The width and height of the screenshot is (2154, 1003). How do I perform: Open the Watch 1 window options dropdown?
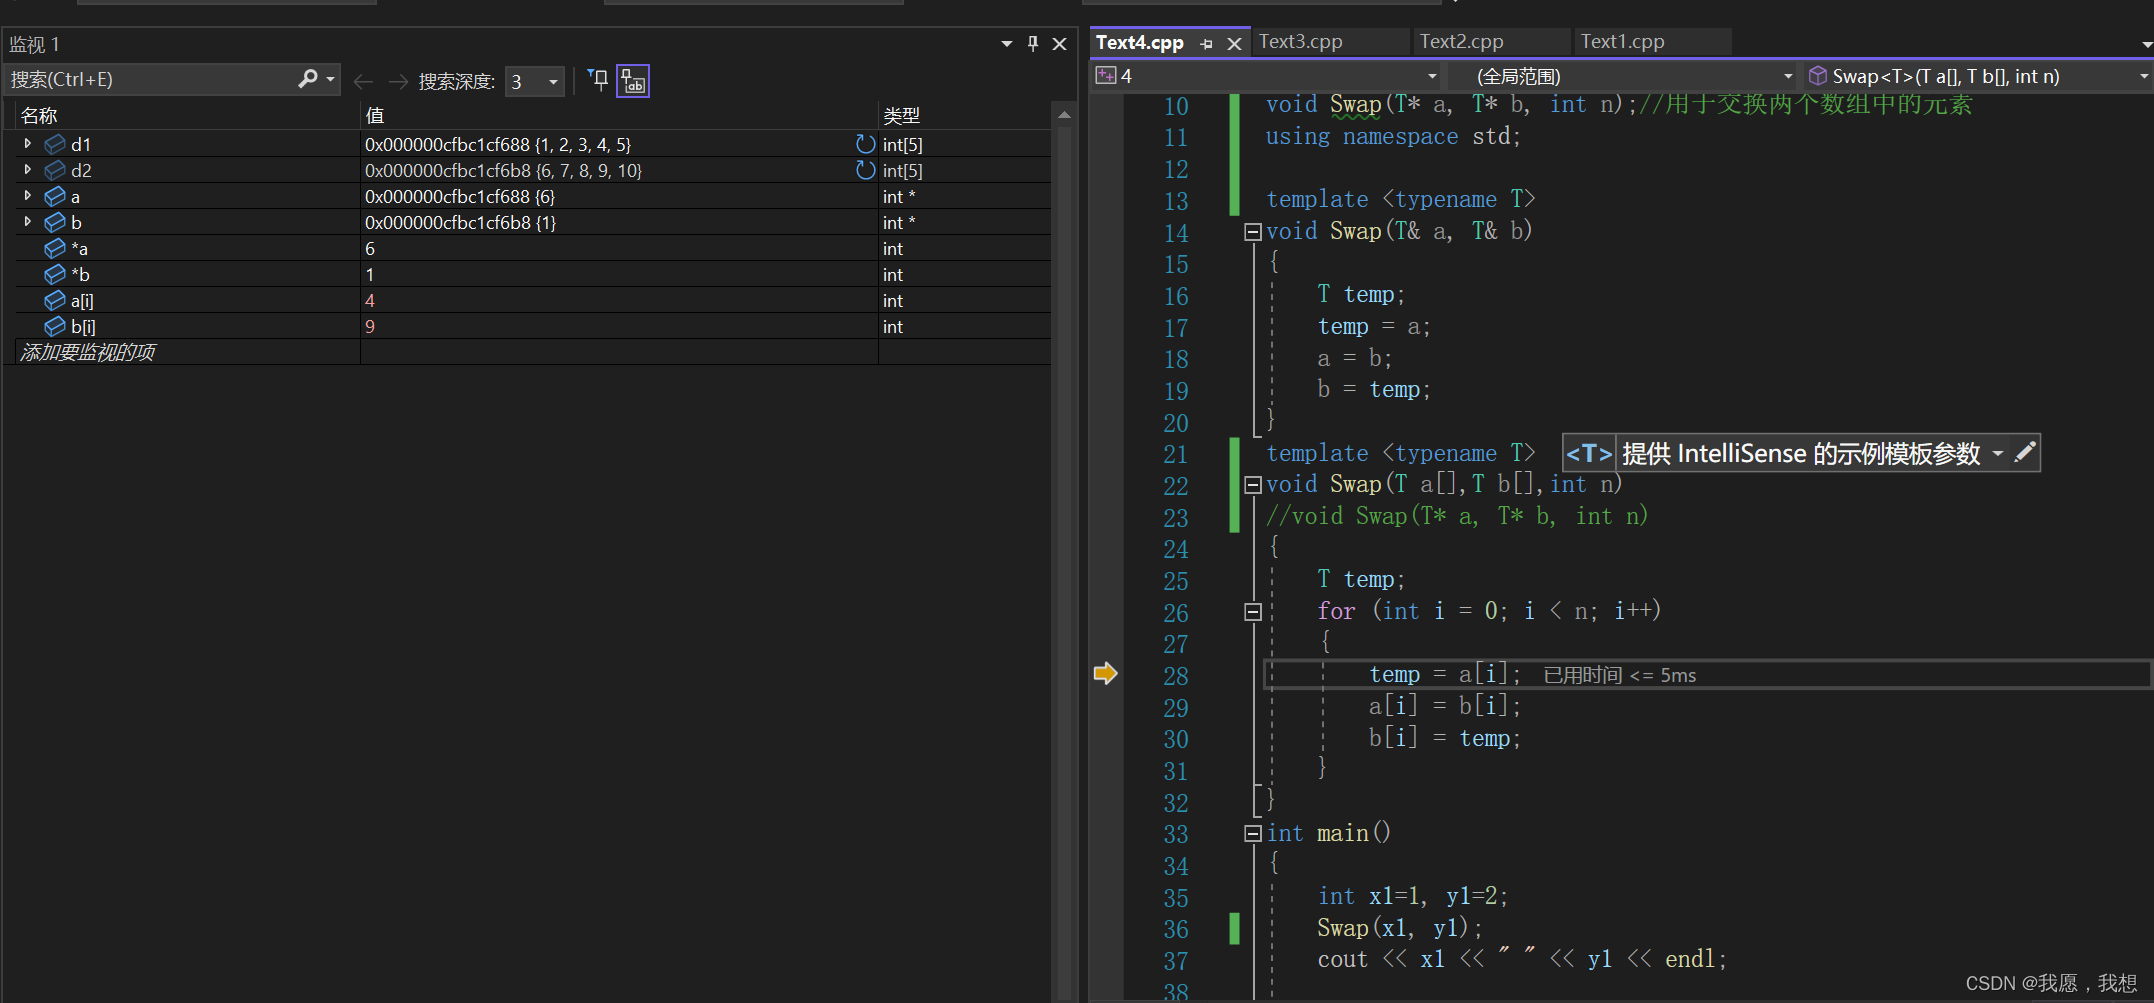point(1007,44)
